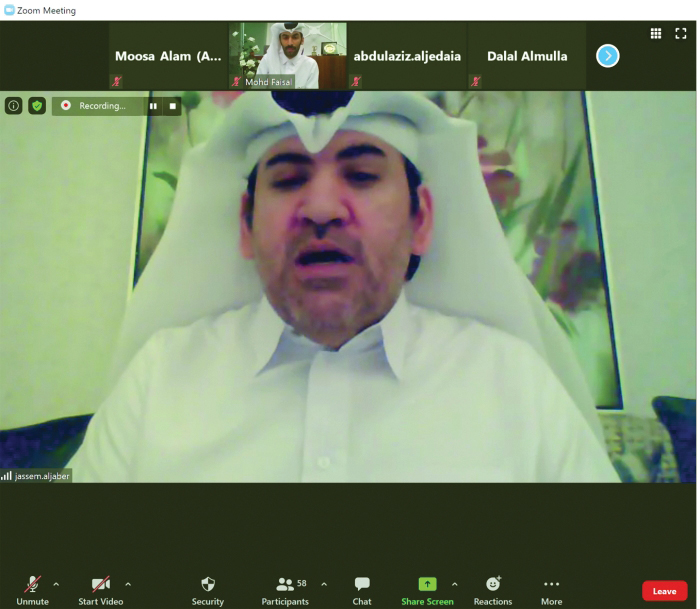Select Mohd Faisal video thumbnail
The height and width of the screenshot is (609, 700).
(x=288, y=56)
